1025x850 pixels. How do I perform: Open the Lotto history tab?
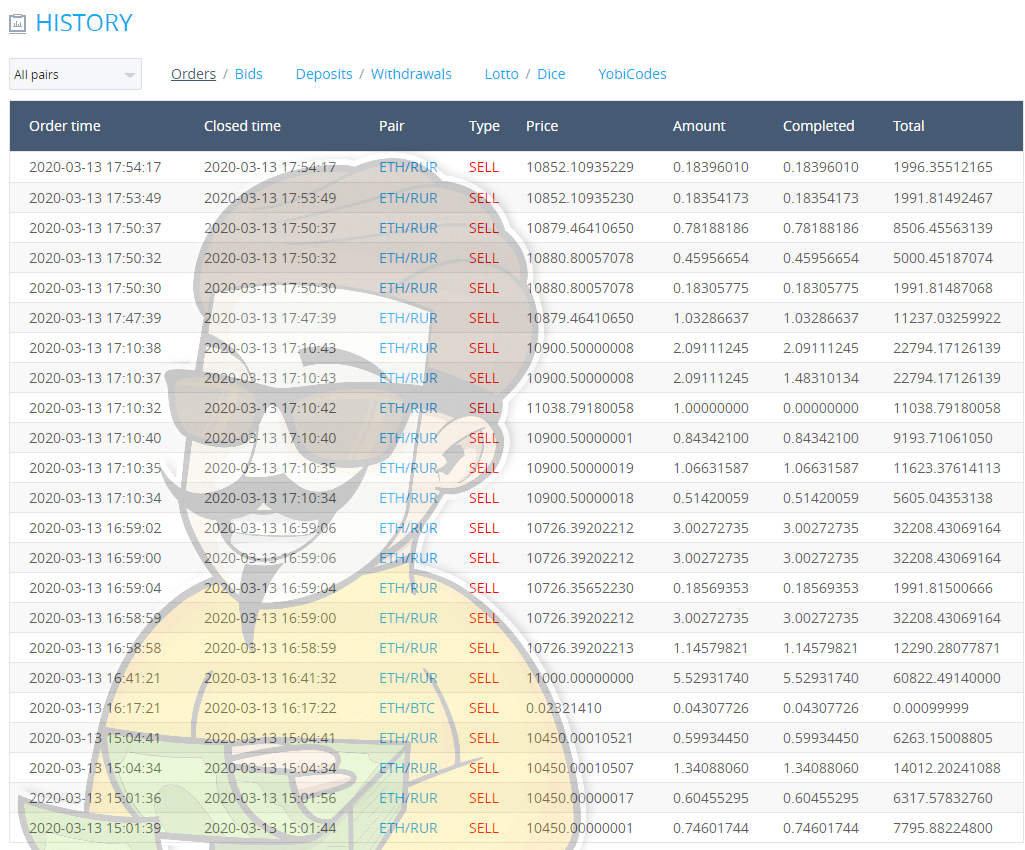(x=501, y=74)
